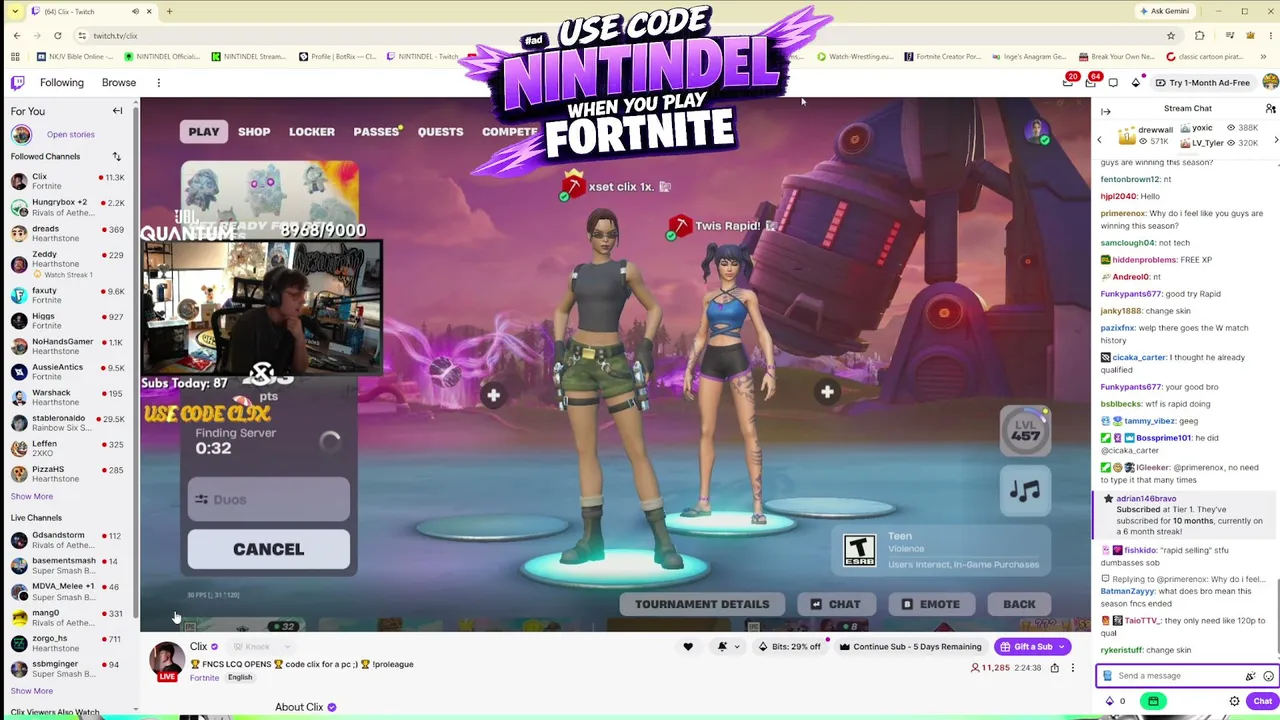
Task: Open the green channel points button
Action: [1153, 701]
